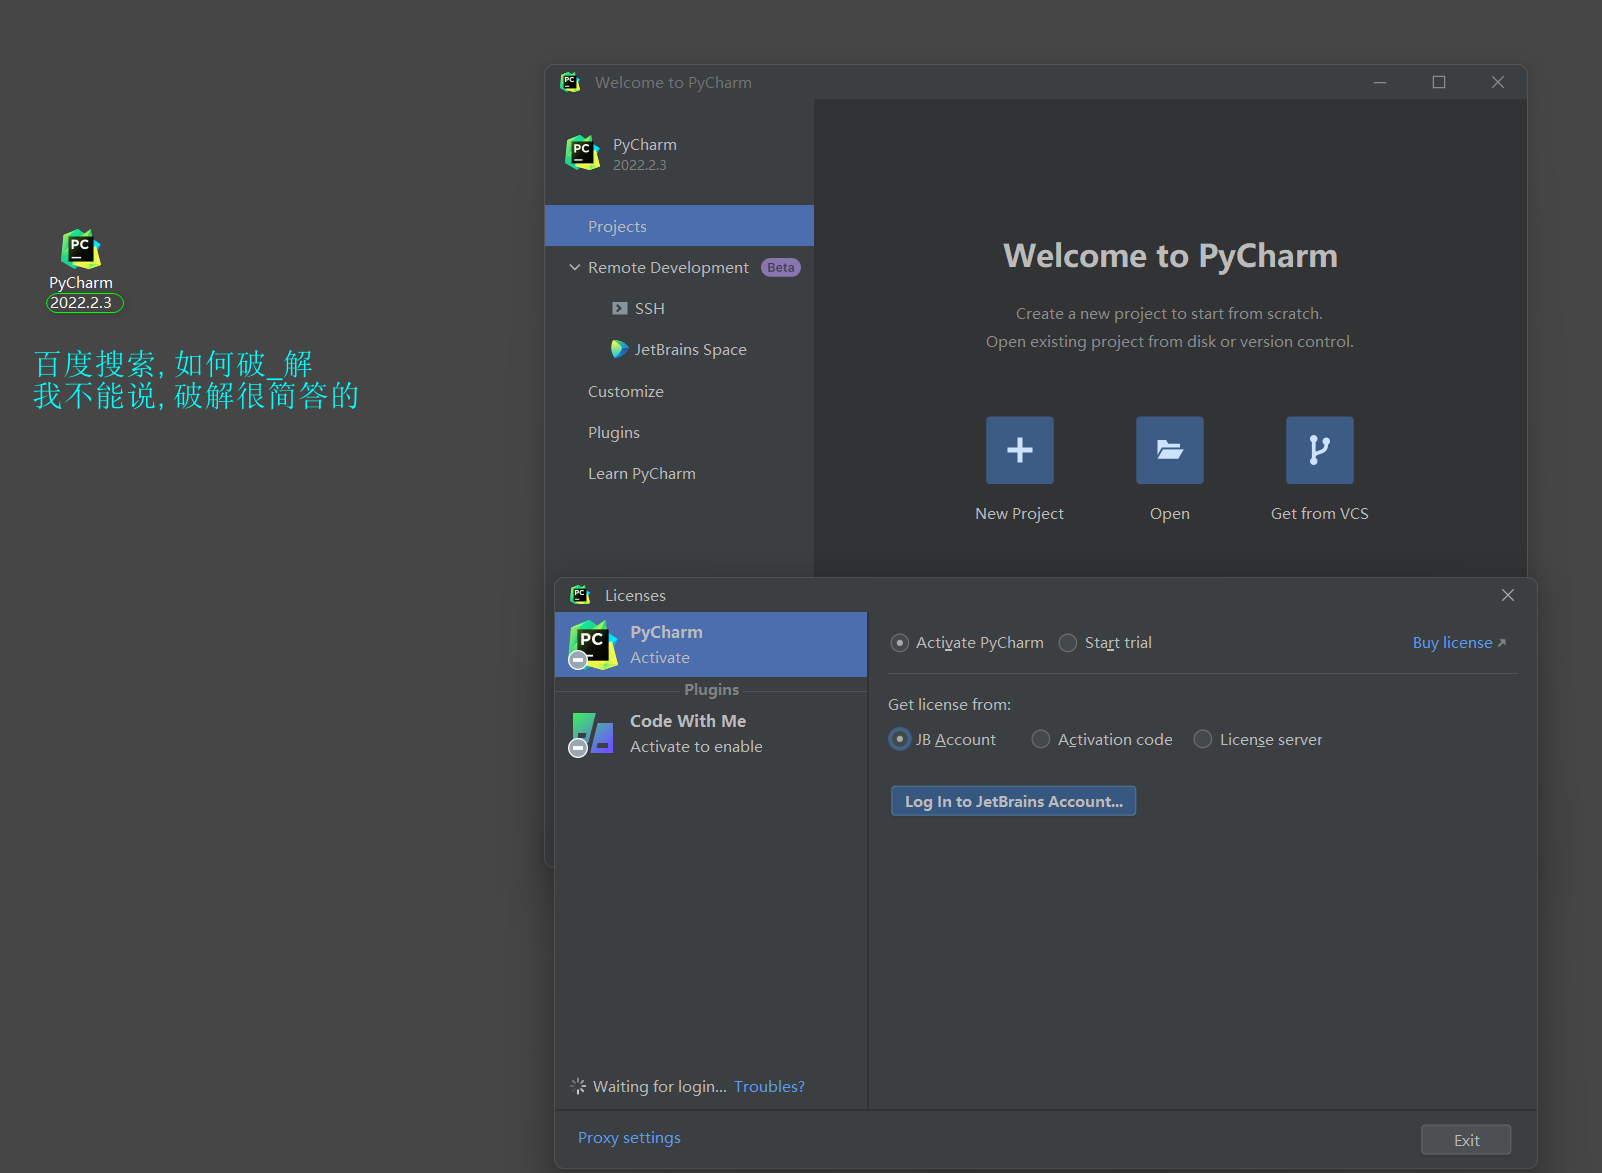Image resolution: width=1602 pixels, height=1173 pixels.
Task: Click the Open label under folder icon
Action: click(1169, 513)
